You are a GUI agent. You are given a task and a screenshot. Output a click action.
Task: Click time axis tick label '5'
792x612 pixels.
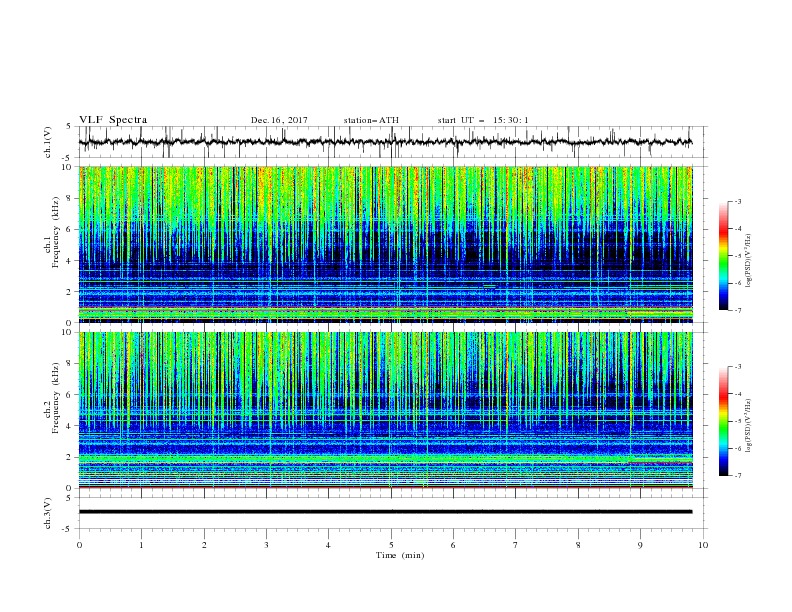pos(391,545)
